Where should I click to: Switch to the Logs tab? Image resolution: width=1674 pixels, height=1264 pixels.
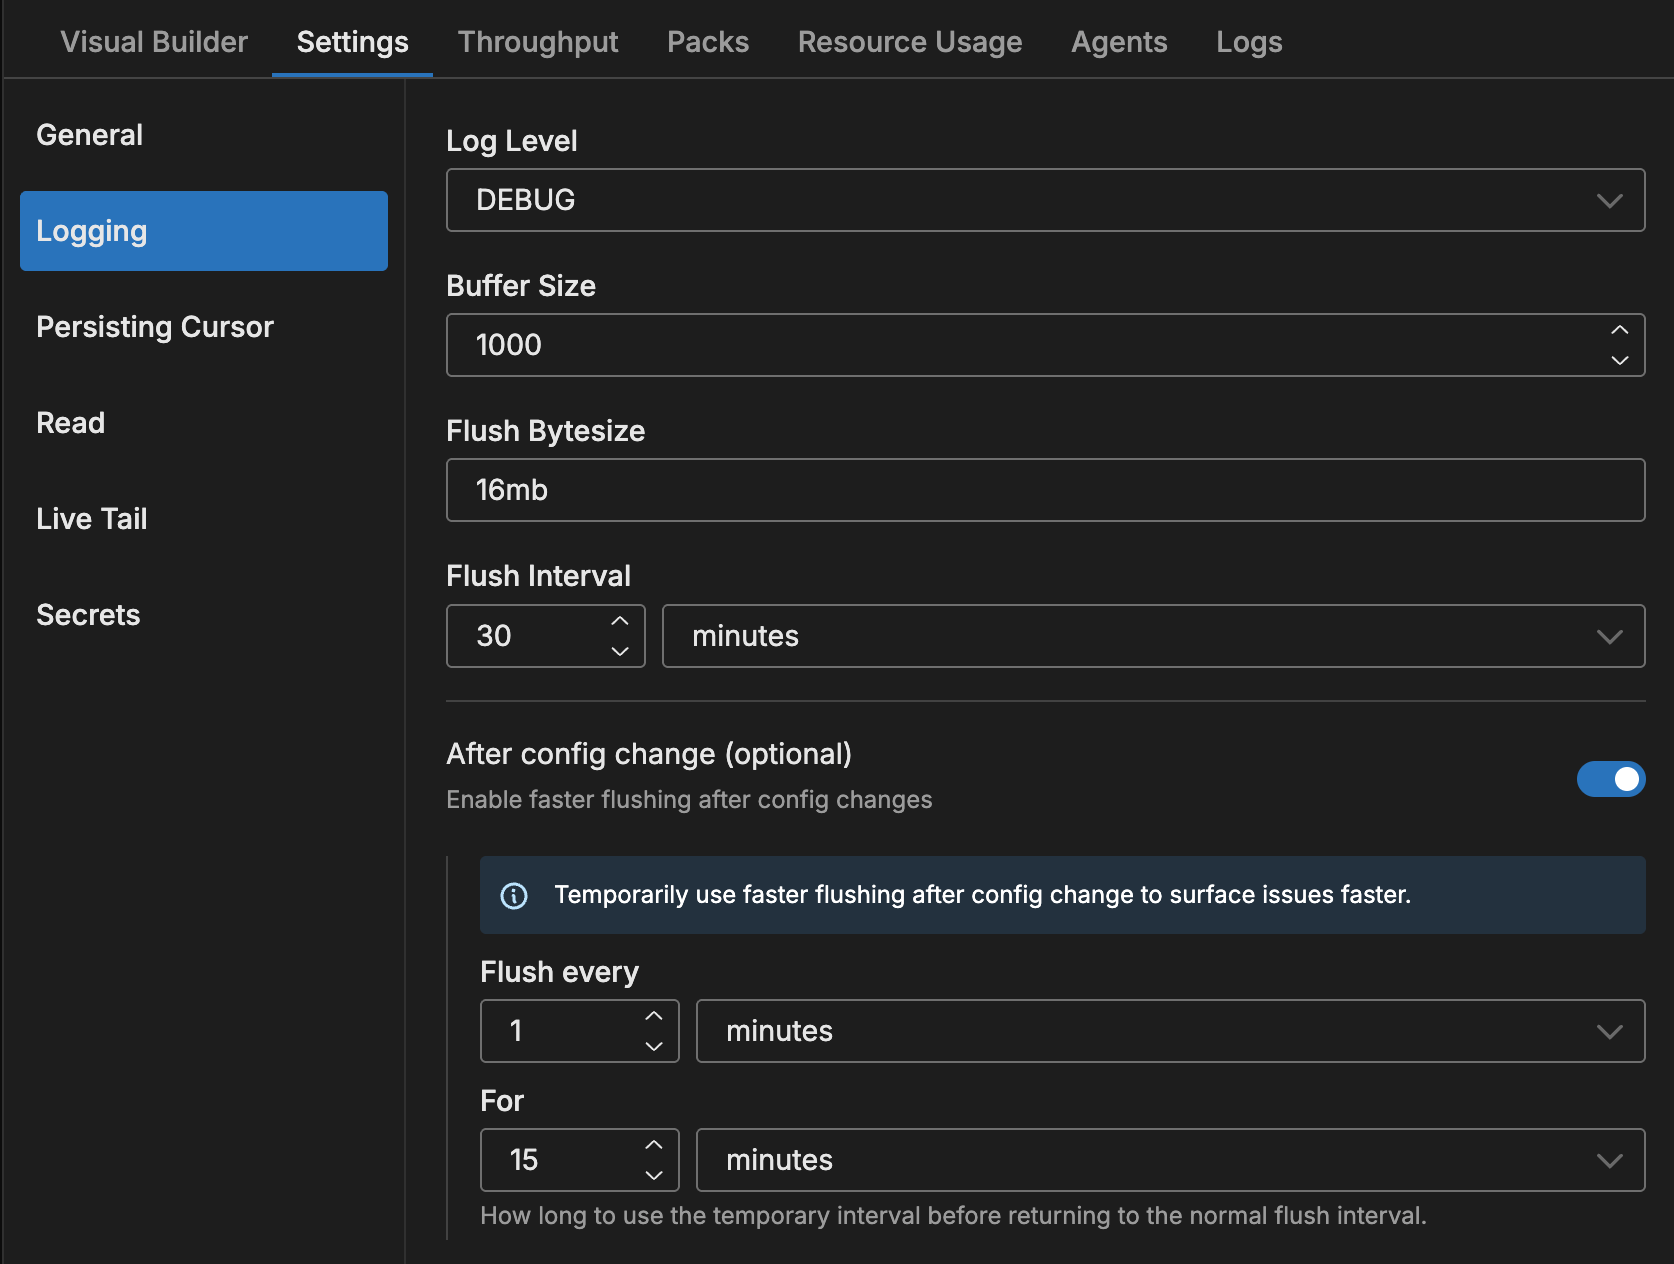pos(1248,41)
